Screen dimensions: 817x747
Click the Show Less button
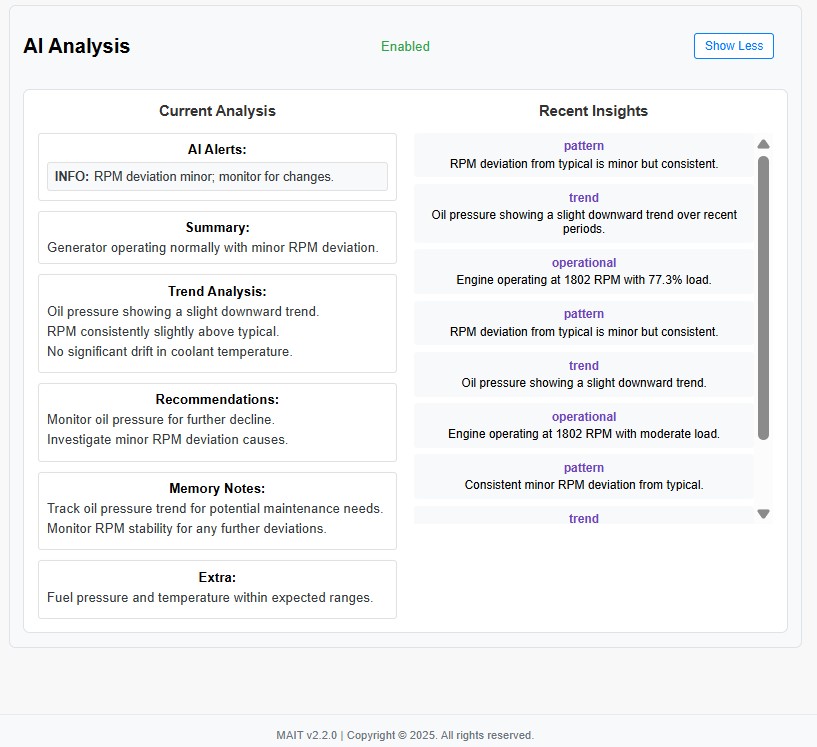pyautogui.click(x=733, y=46)
